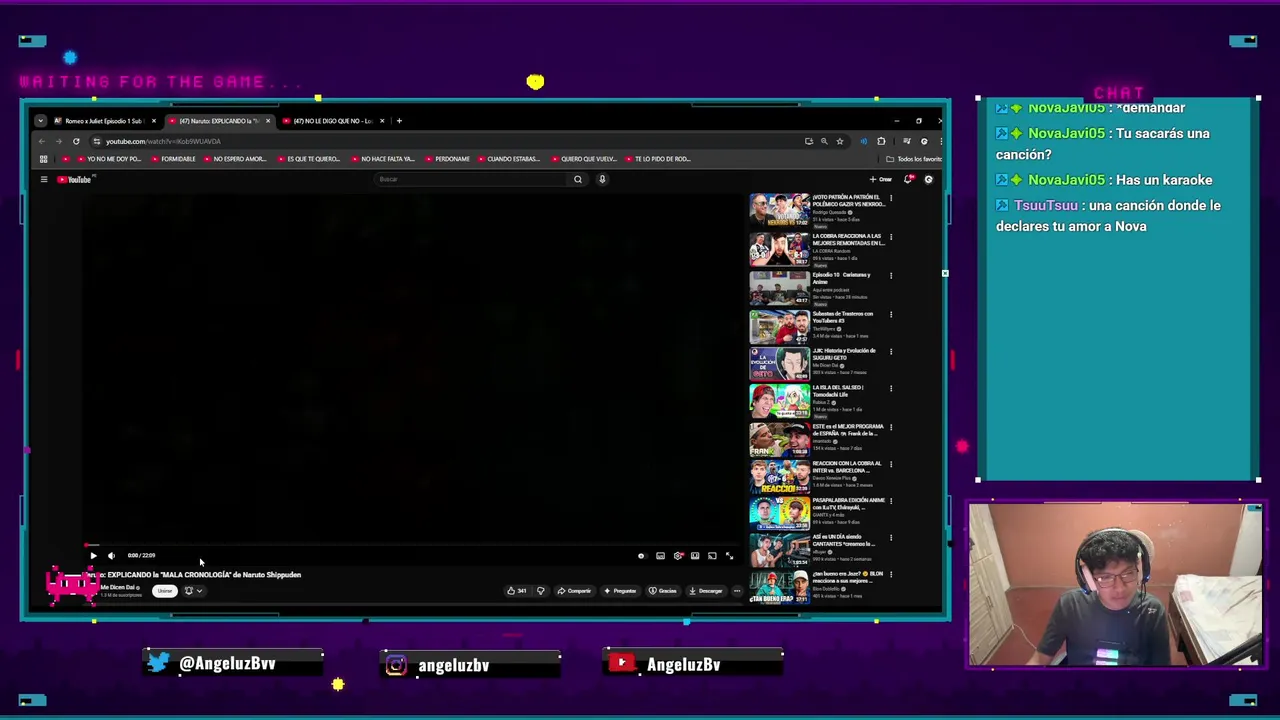Viewport: 1280px width, 720px height.
Task: Click the Compartir share button
Action: (x=574, y=591)
